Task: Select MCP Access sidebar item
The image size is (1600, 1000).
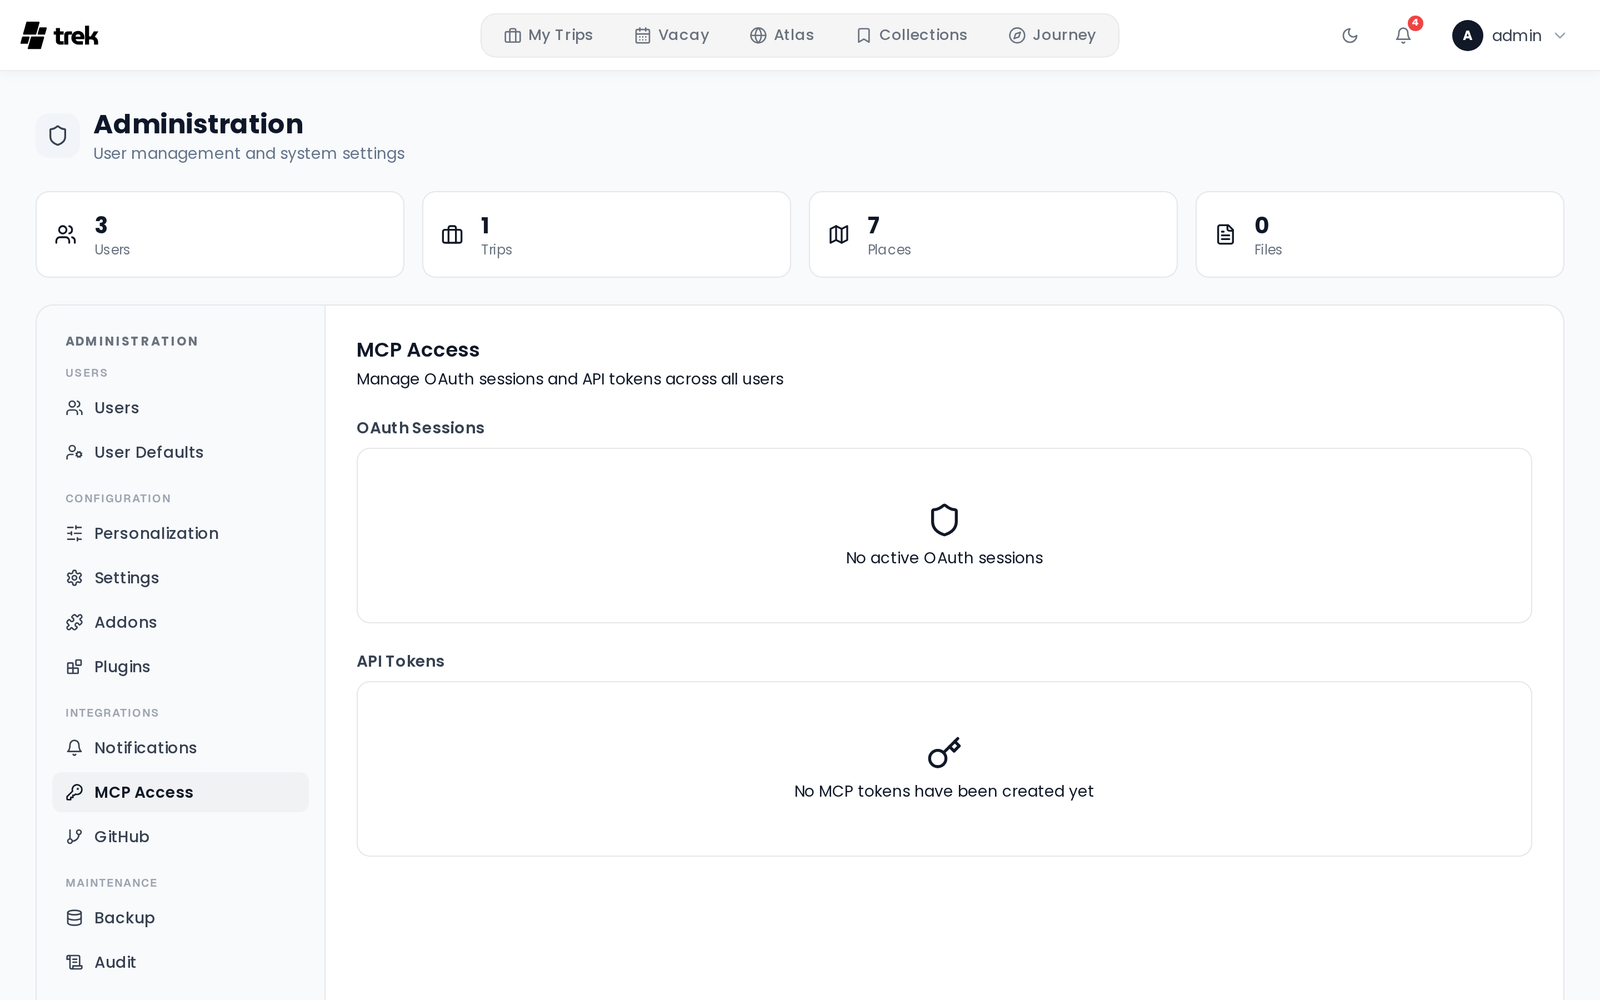Action: click(180, 792)
